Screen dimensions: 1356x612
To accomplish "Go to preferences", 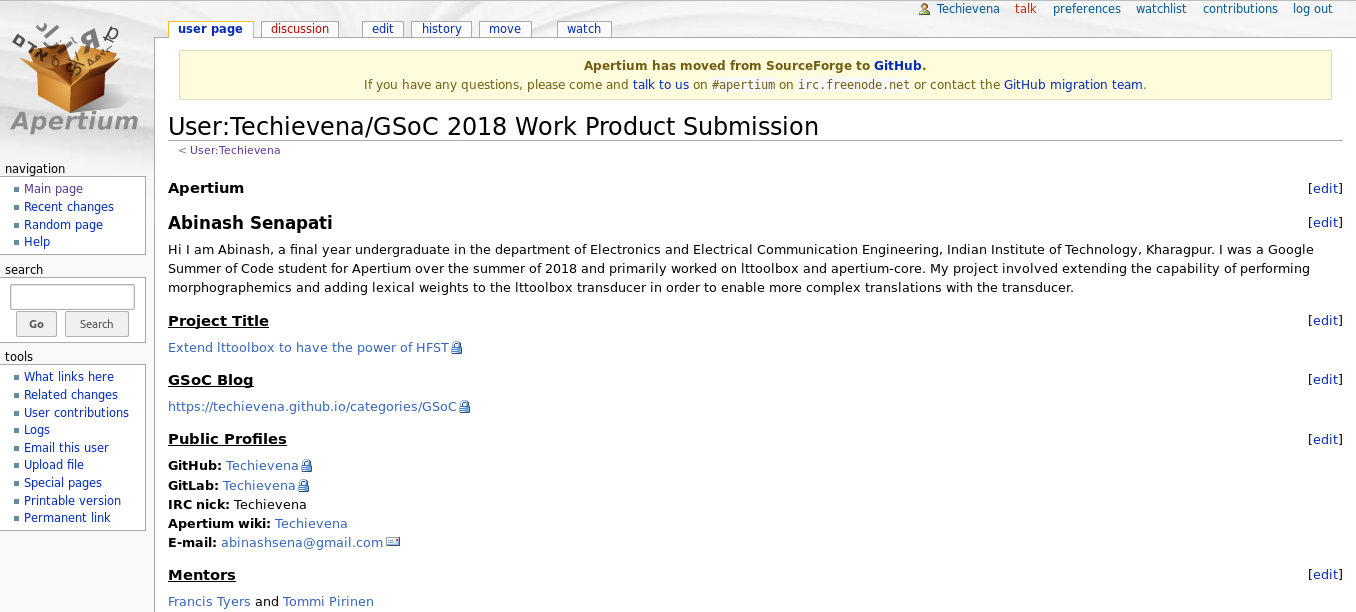I will point(1087,9).
